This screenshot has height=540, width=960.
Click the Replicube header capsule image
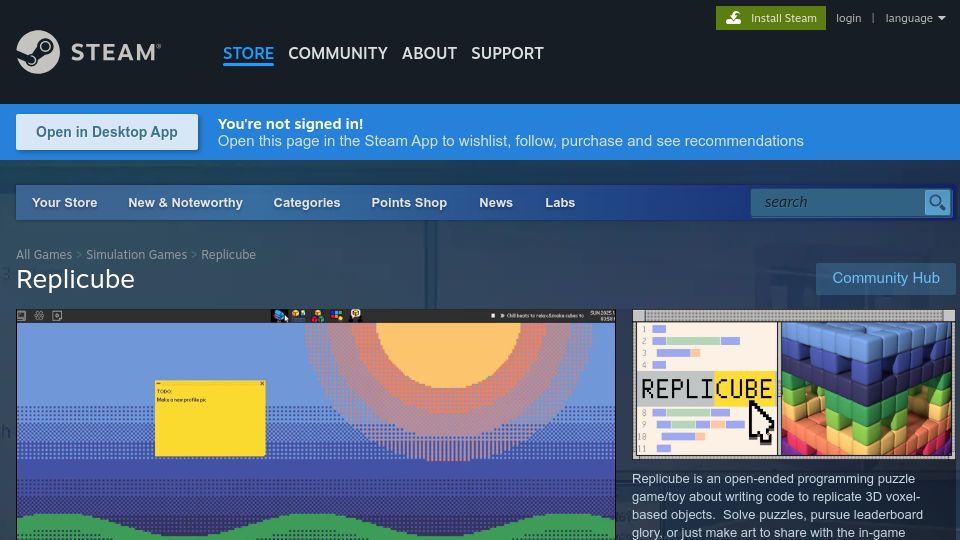pos(793,384)
